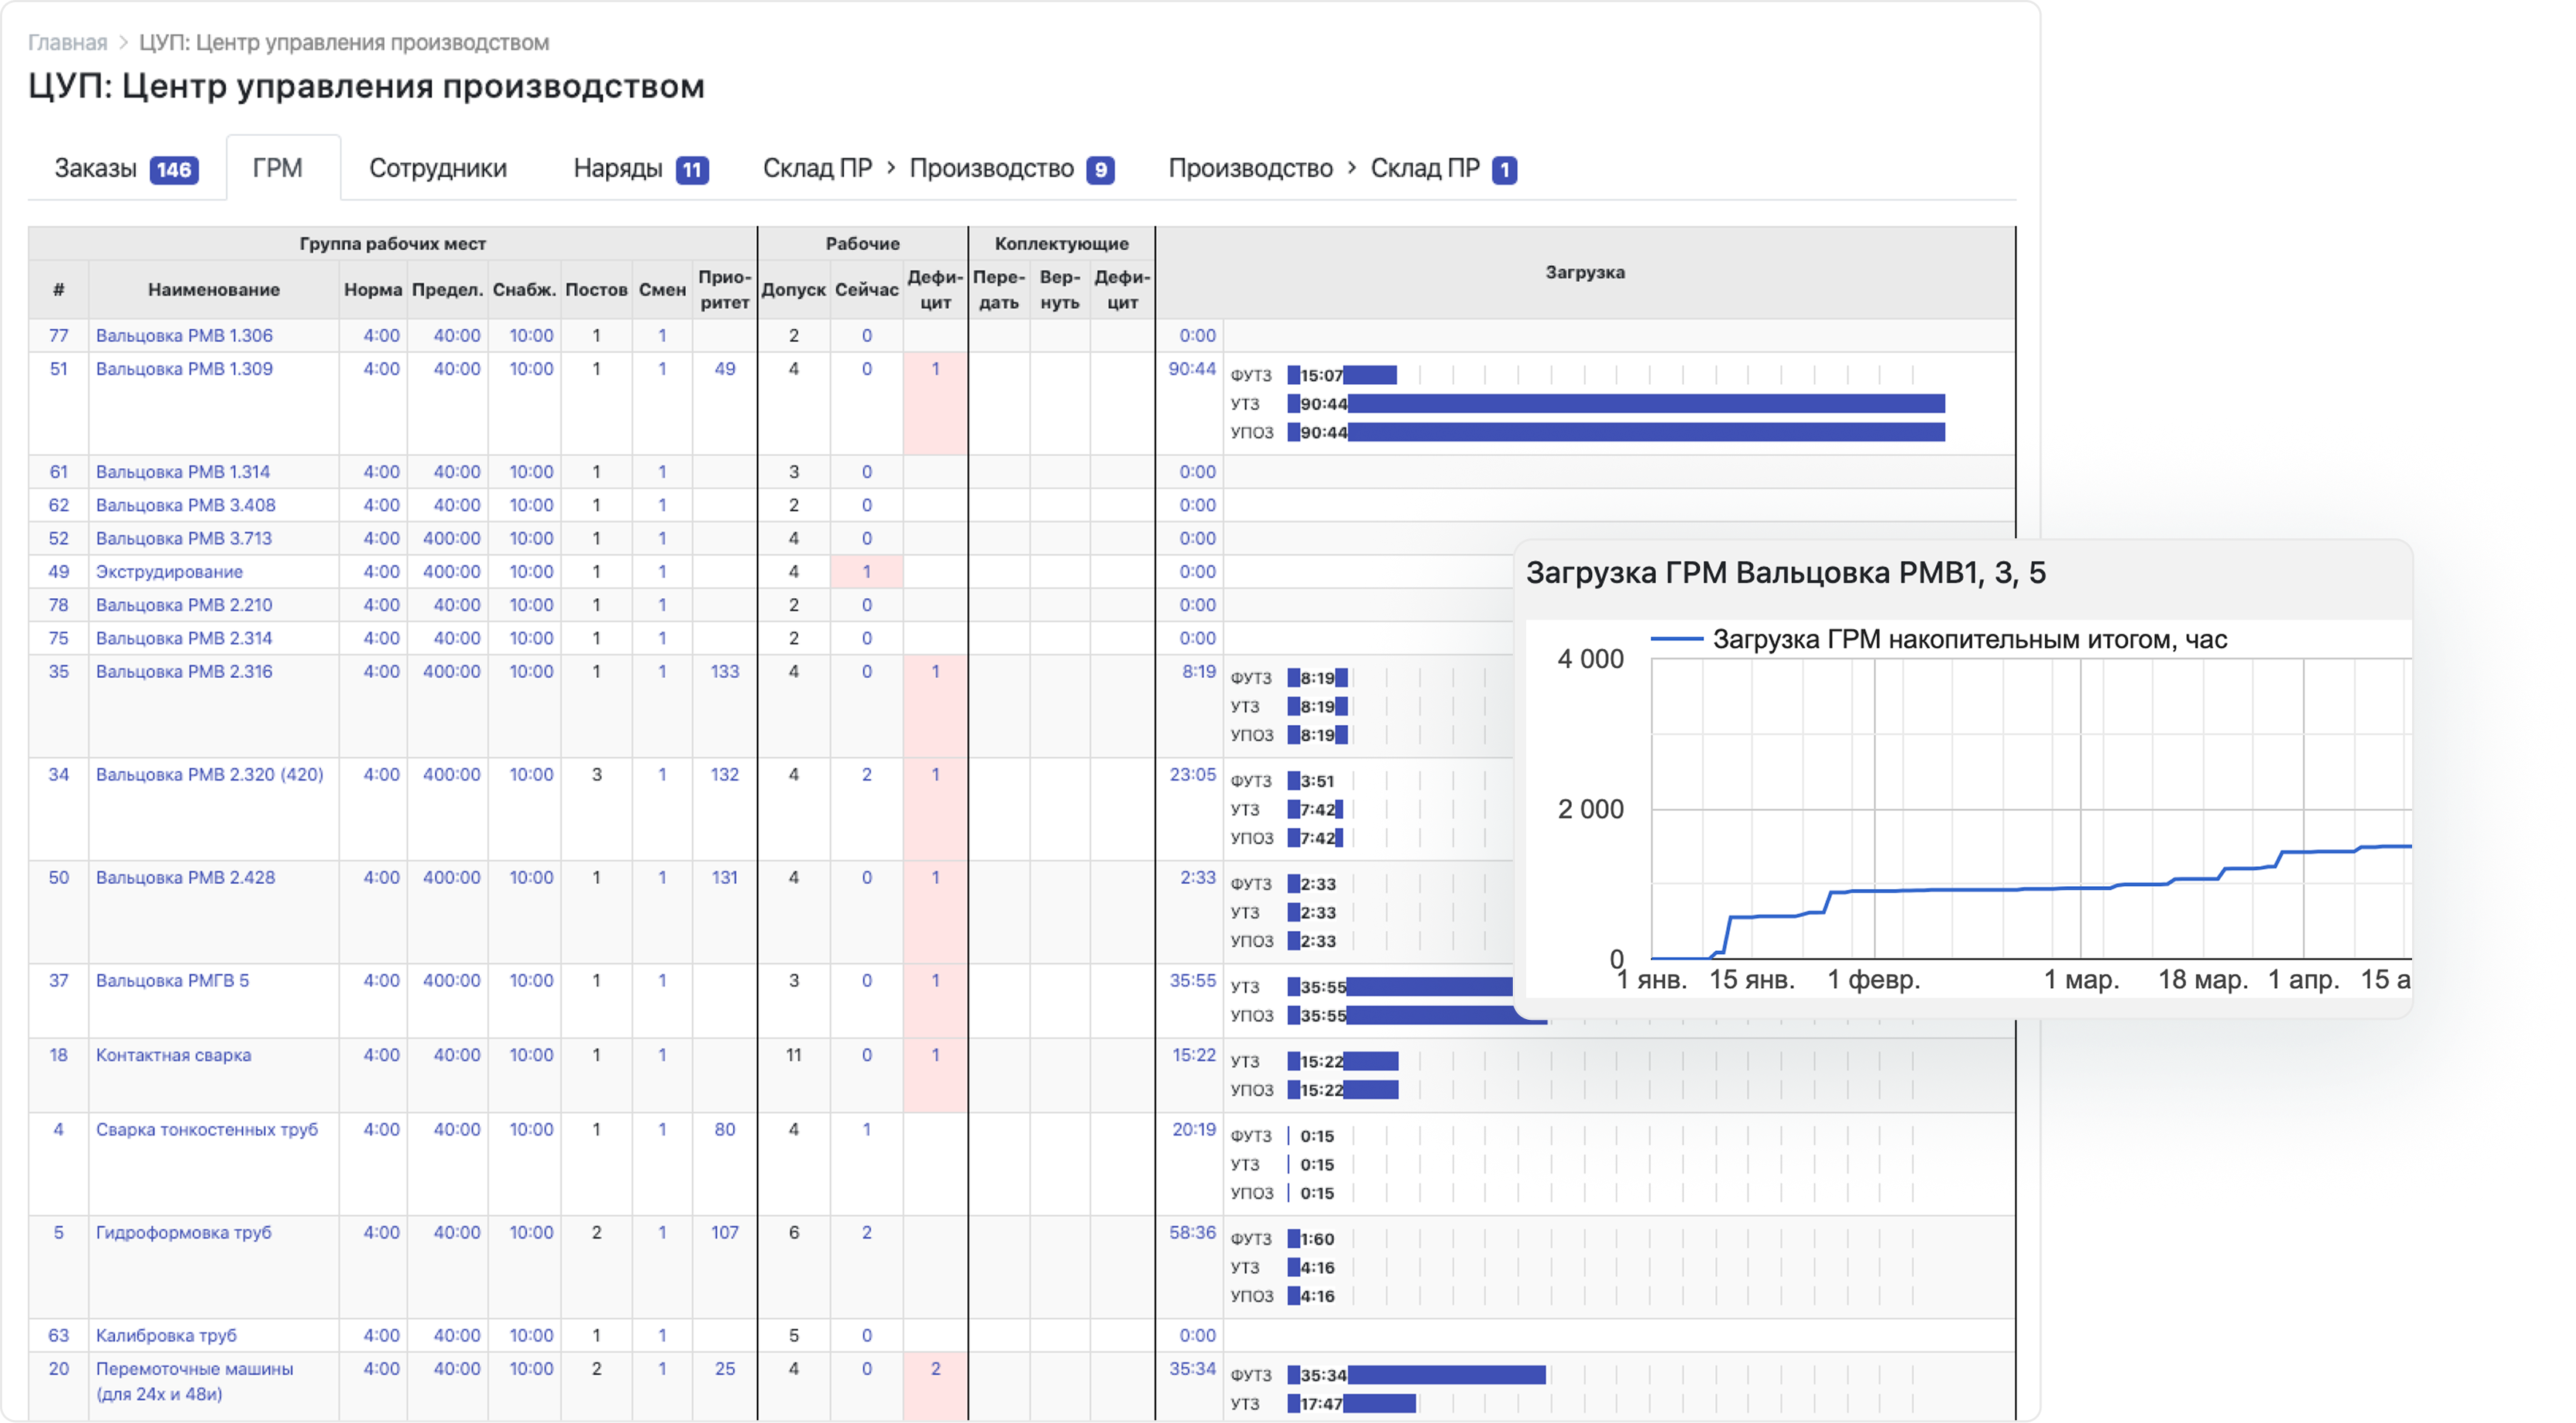
Task: Click the 9 badge next to Производство
Action: click(1101, 170)
